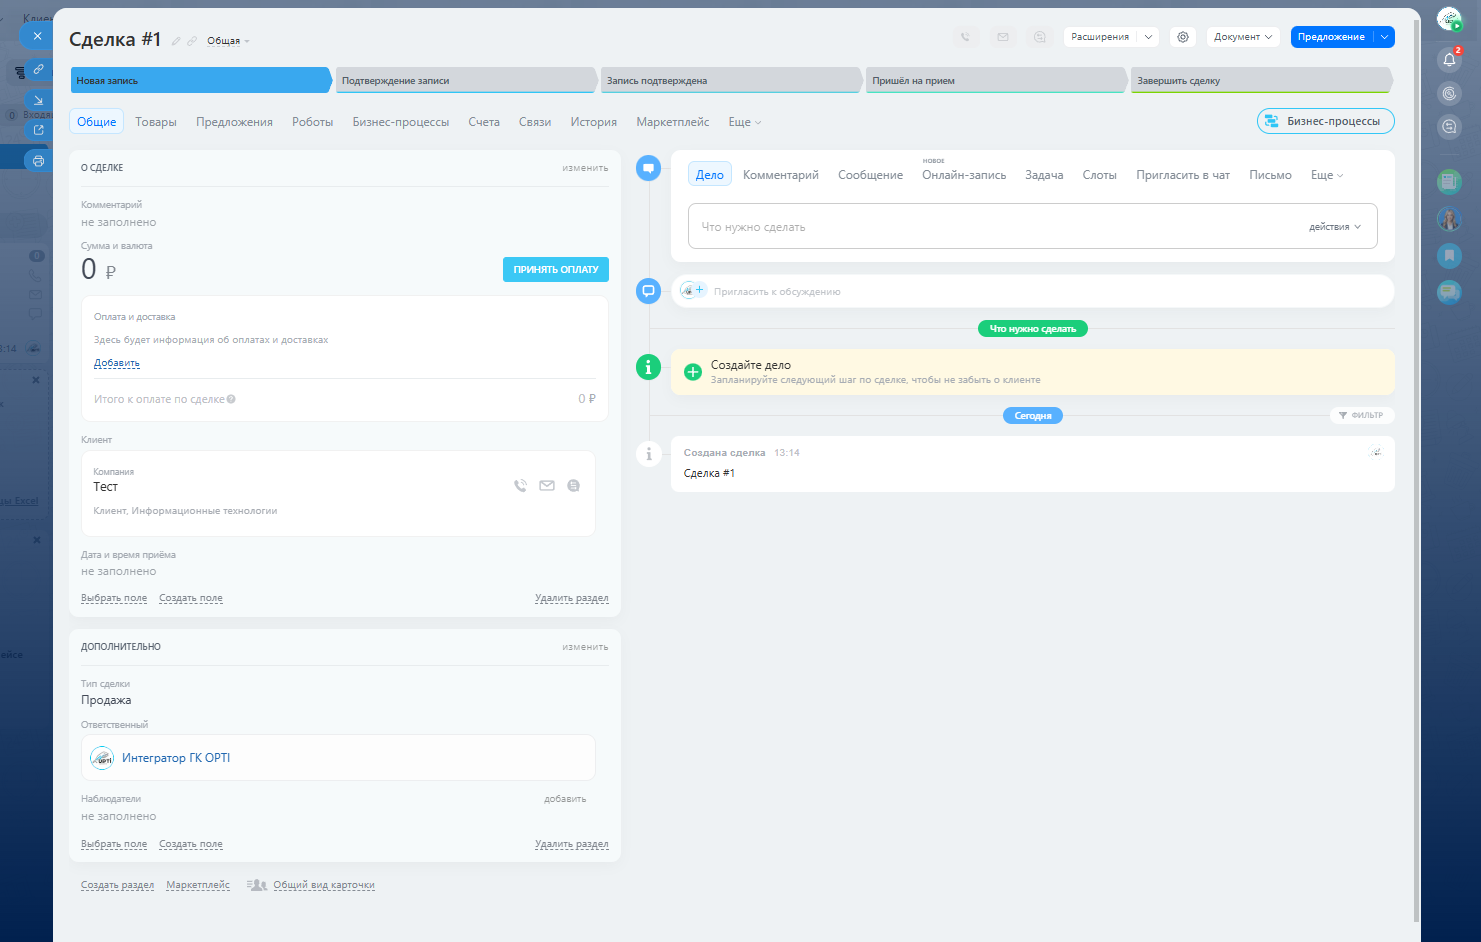
Task: Click pencil icon next to Сделка #1 title
Action: coord(176,41)
